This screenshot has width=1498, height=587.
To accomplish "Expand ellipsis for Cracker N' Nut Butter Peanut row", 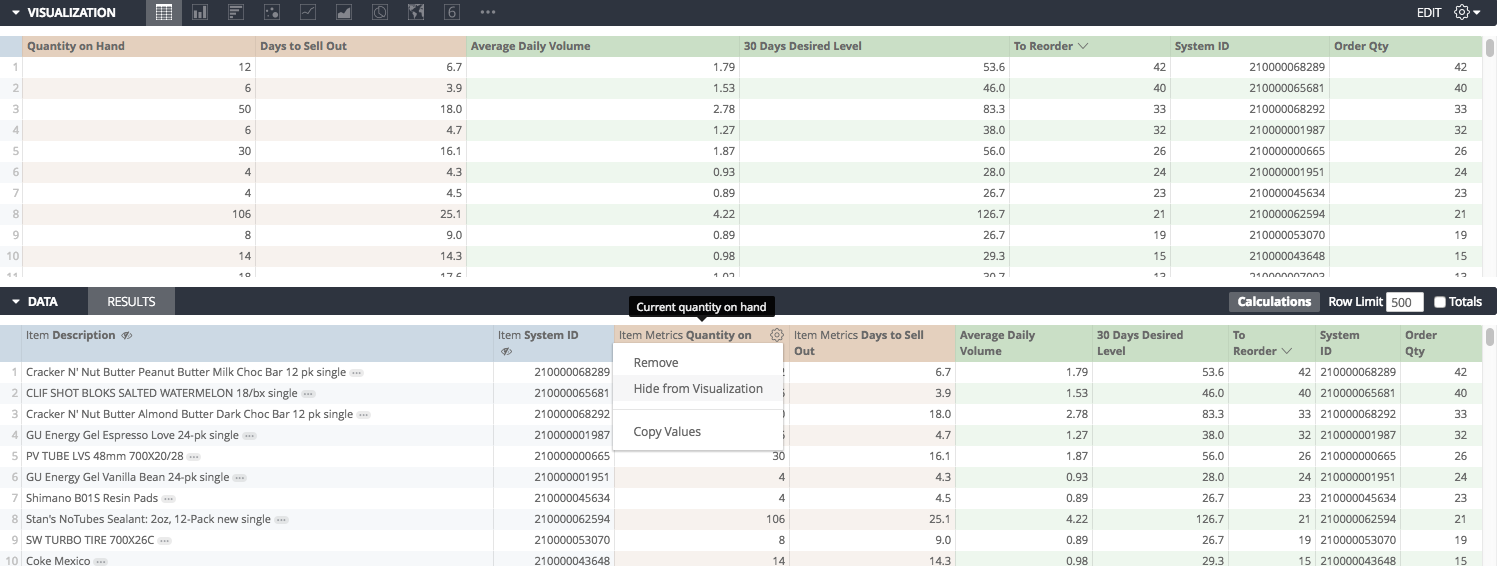I will point(357,372).
